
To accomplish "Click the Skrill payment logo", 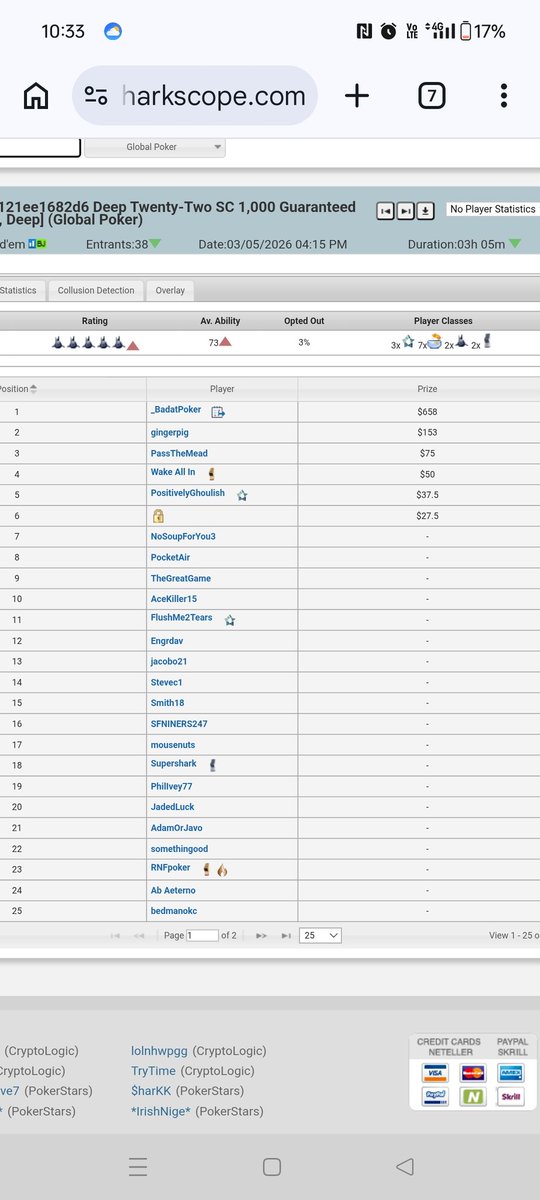I will [x=510, y=1097].
